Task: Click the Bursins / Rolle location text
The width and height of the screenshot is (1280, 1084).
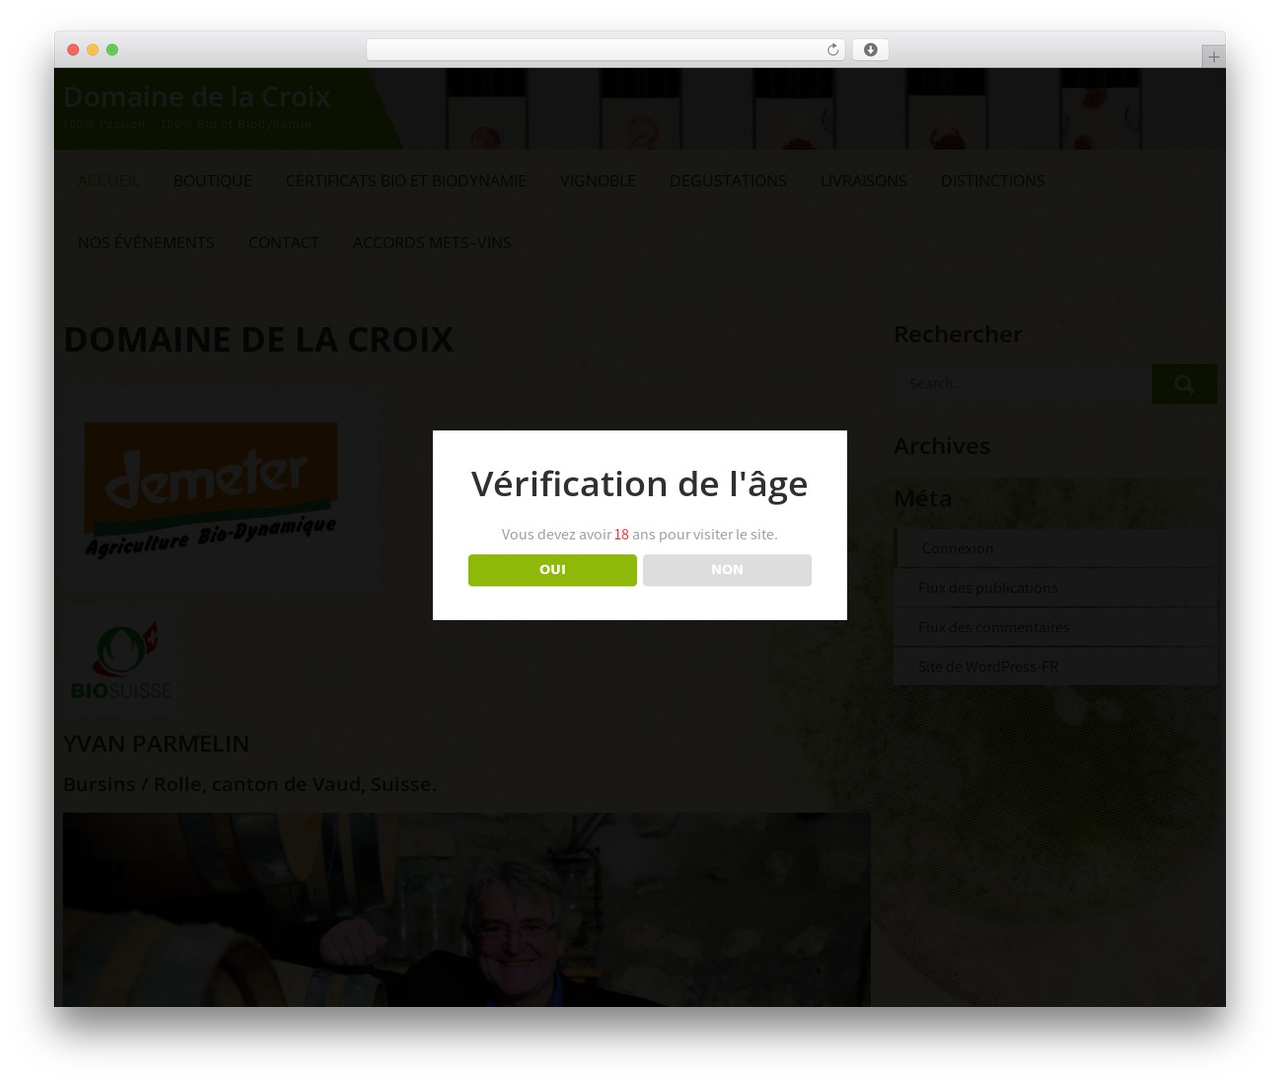Action: (250, 785)
